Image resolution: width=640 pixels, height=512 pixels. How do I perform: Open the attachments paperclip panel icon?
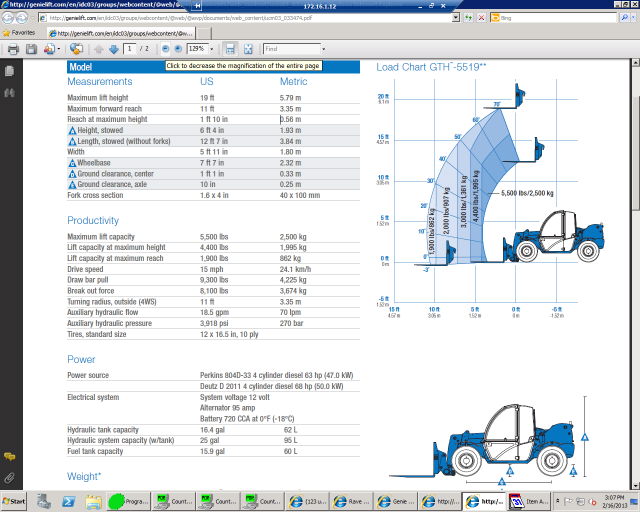9,478
